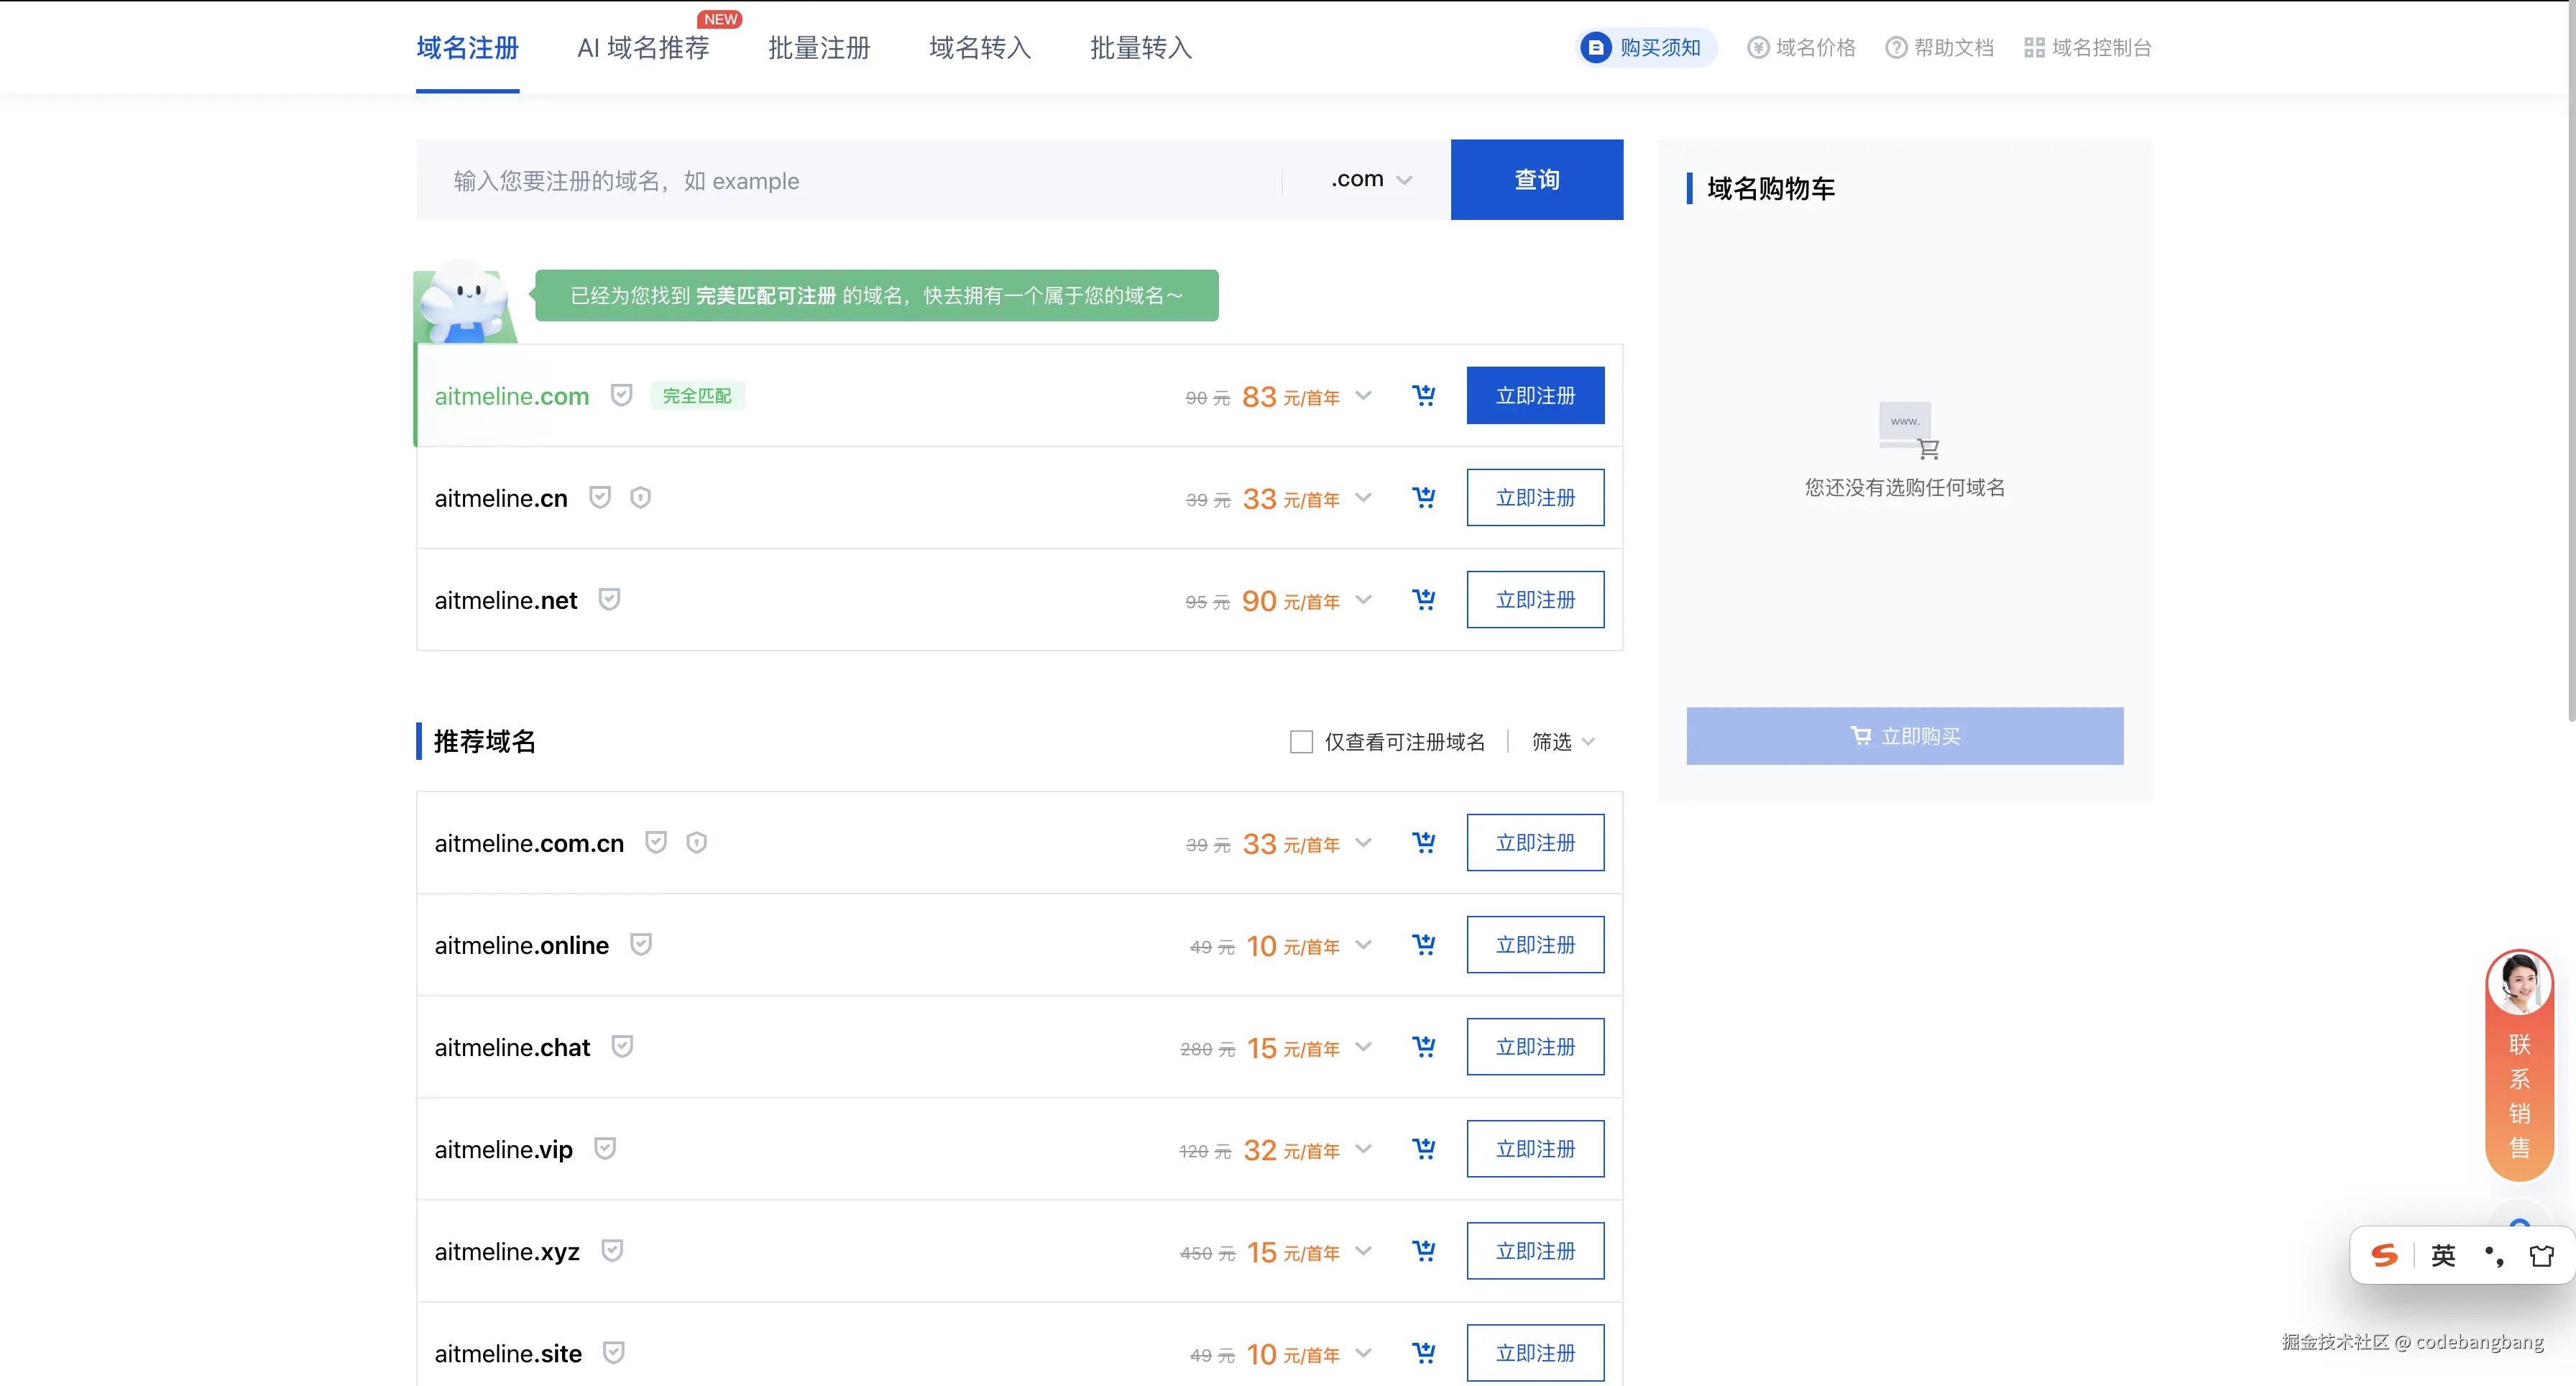Click Sogou input method S icon
The width and height of the screenshot is (2576, 1386).
click(x=2384, y=1255)
